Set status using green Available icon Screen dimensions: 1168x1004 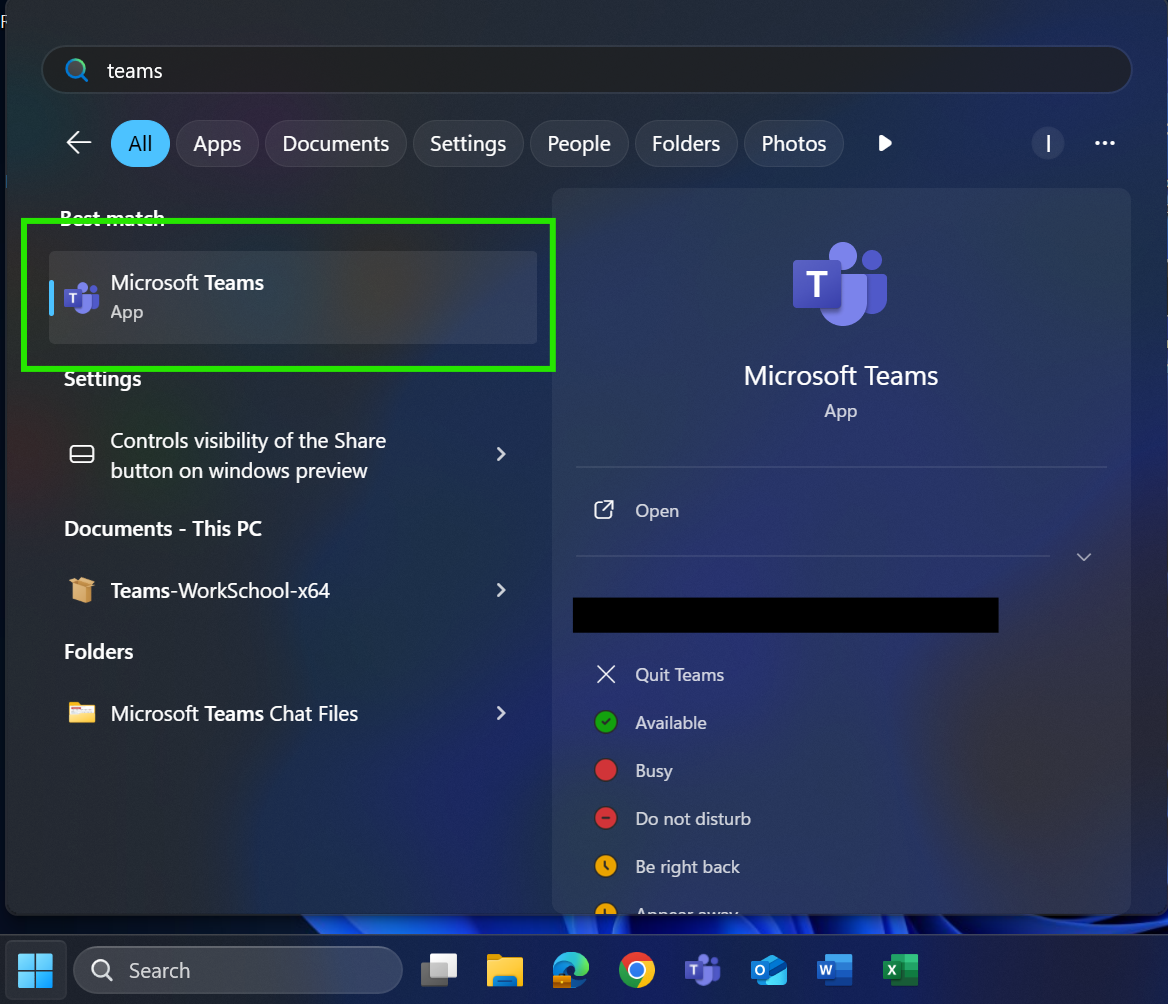point(606,722)
